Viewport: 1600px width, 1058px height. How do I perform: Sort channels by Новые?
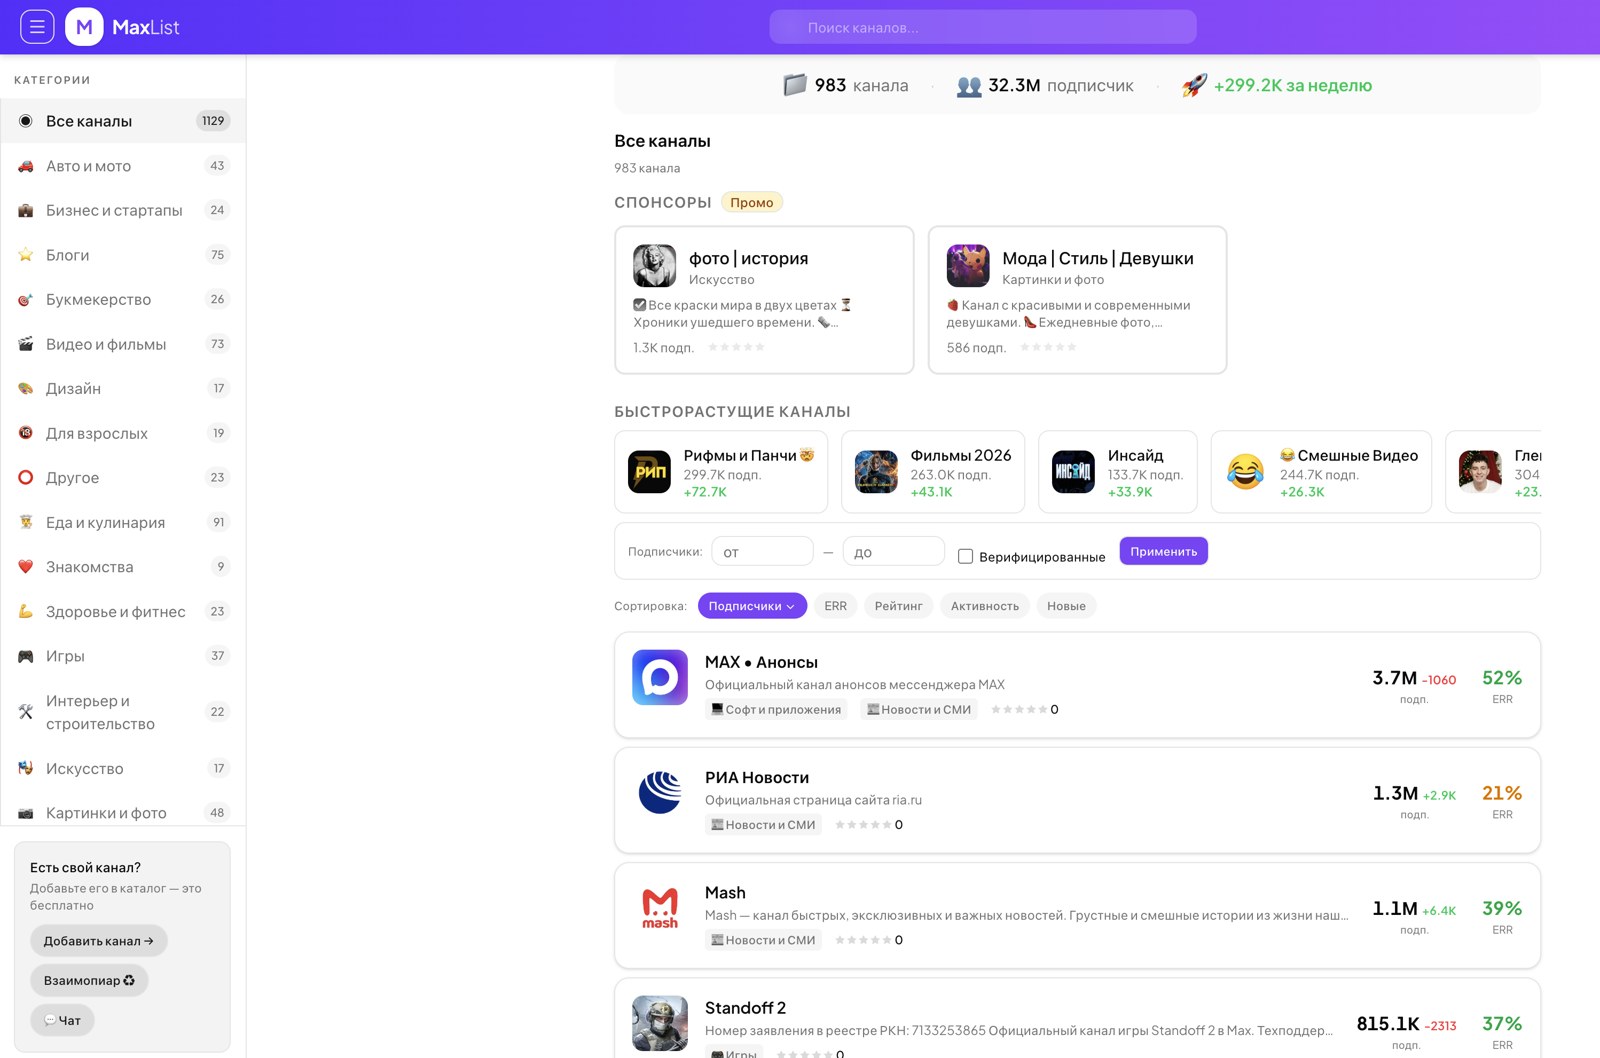[1066, 606]
